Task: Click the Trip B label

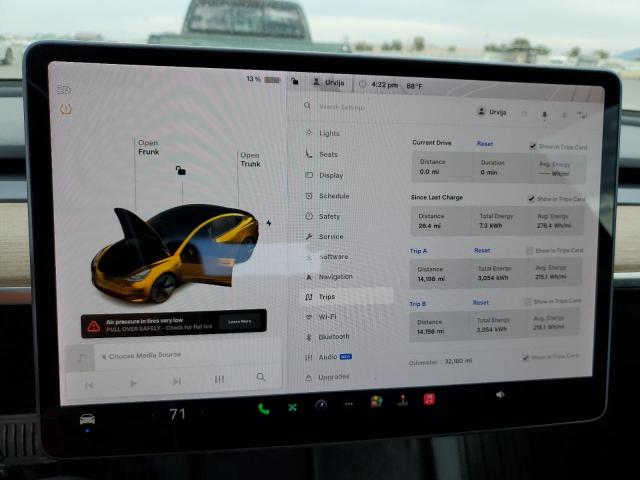Action: tap(418, 304)
